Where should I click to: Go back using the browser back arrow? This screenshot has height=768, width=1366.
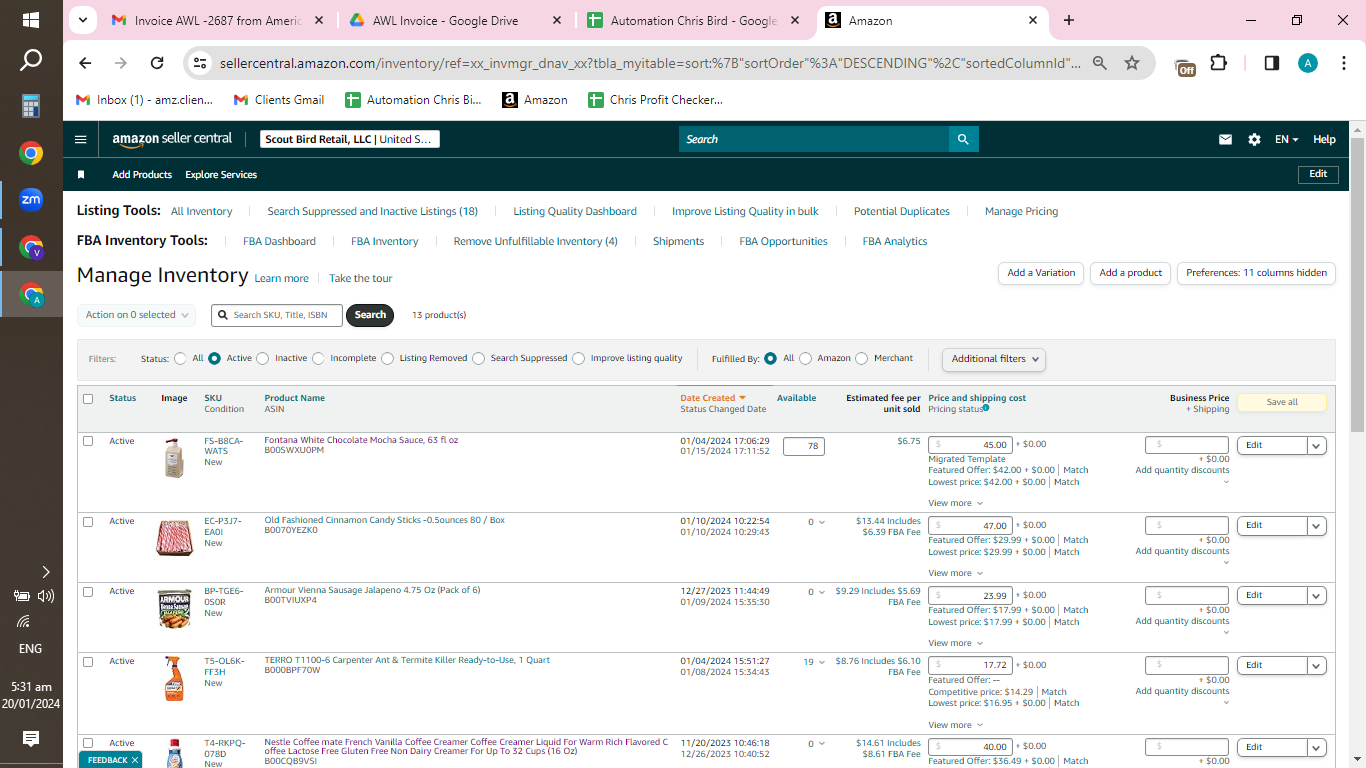point(85,63)
